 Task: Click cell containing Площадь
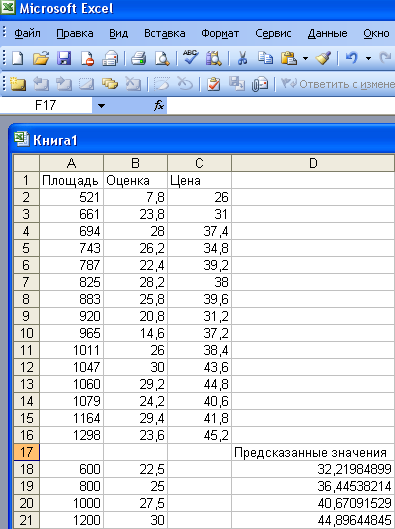tap(71, 180)
